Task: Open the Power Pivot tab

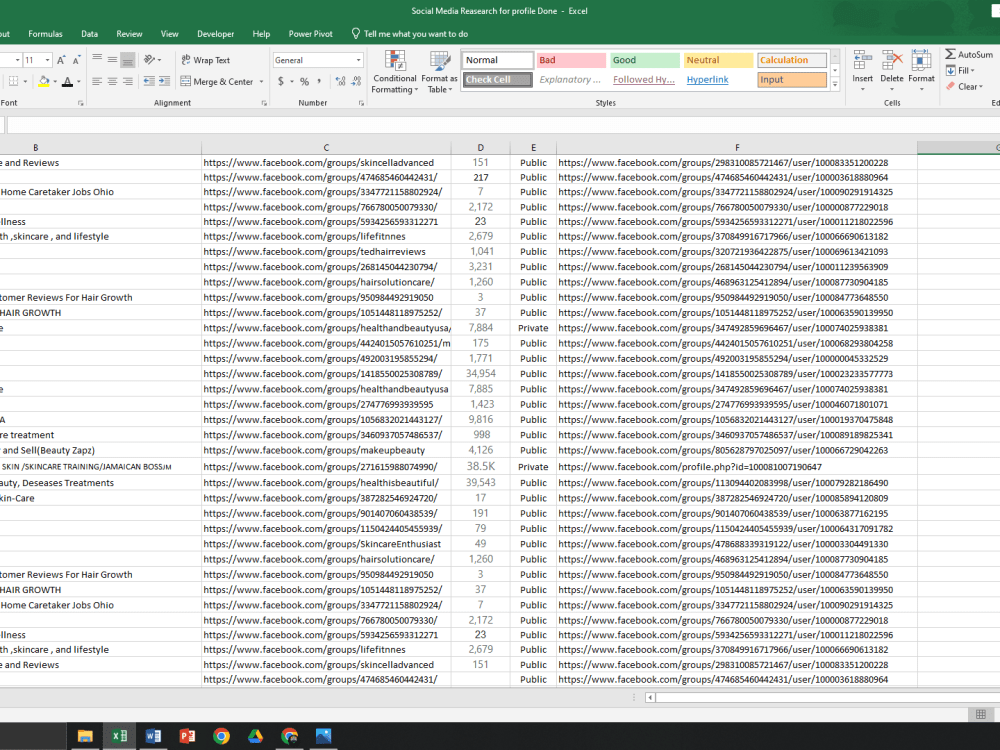Action: click(311, 34)
